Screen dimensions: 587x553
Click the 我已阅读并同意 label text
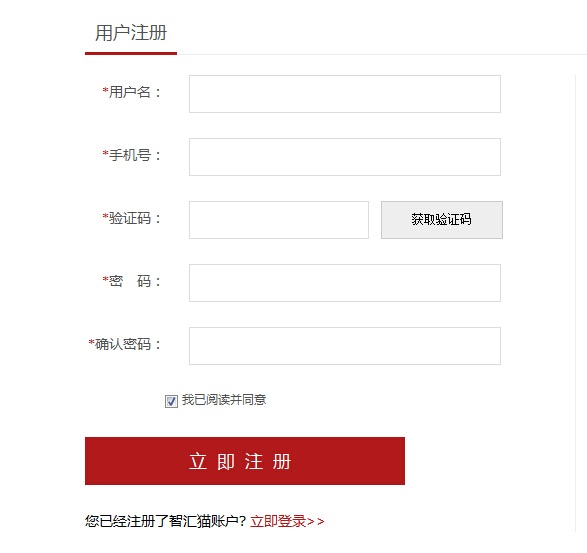(224, 400)
